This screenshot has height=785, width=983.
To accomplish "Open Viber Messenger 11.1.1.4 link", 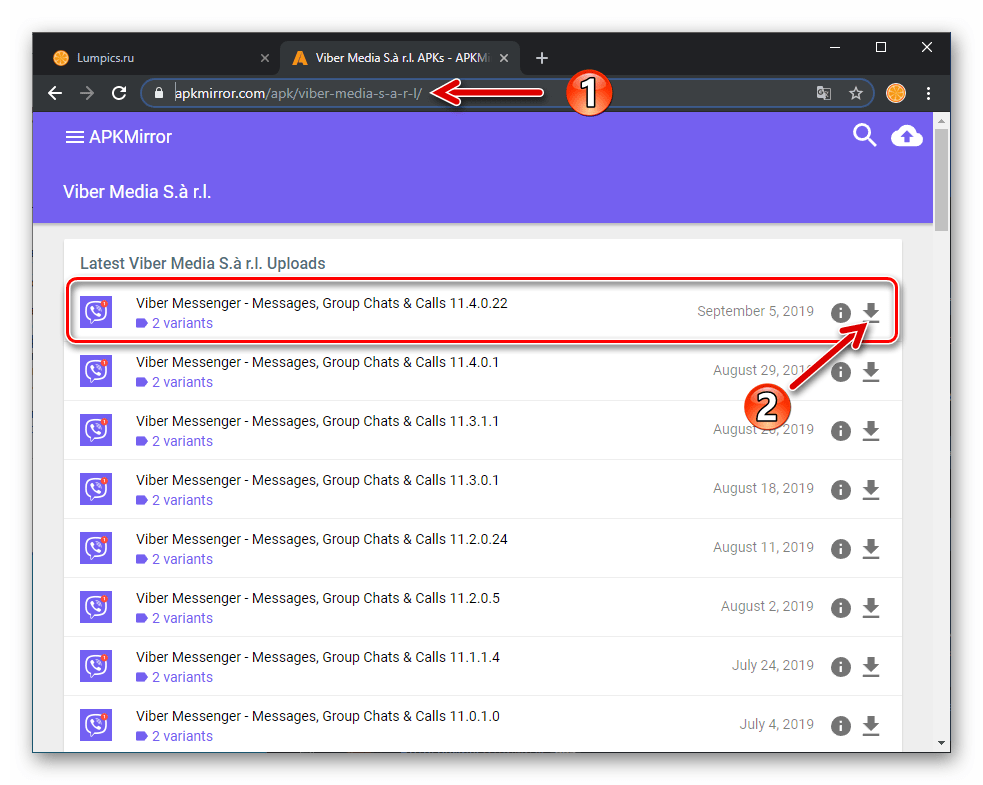I will (x=317, y=657).
